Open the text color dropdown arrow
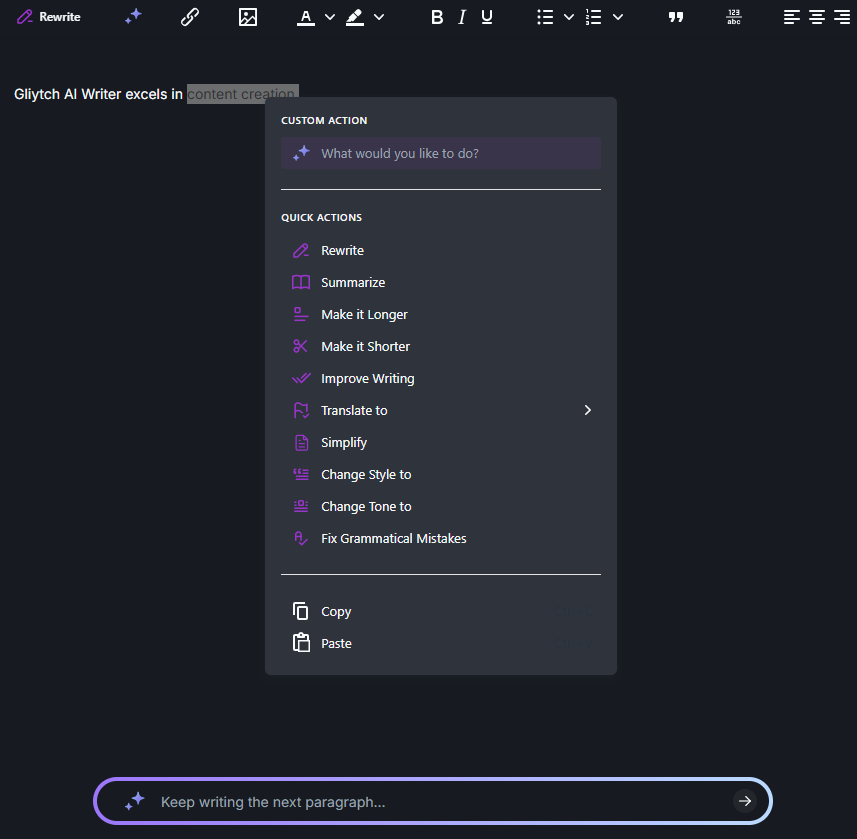Viewport: 857px width, 839px height. [330, 17]
